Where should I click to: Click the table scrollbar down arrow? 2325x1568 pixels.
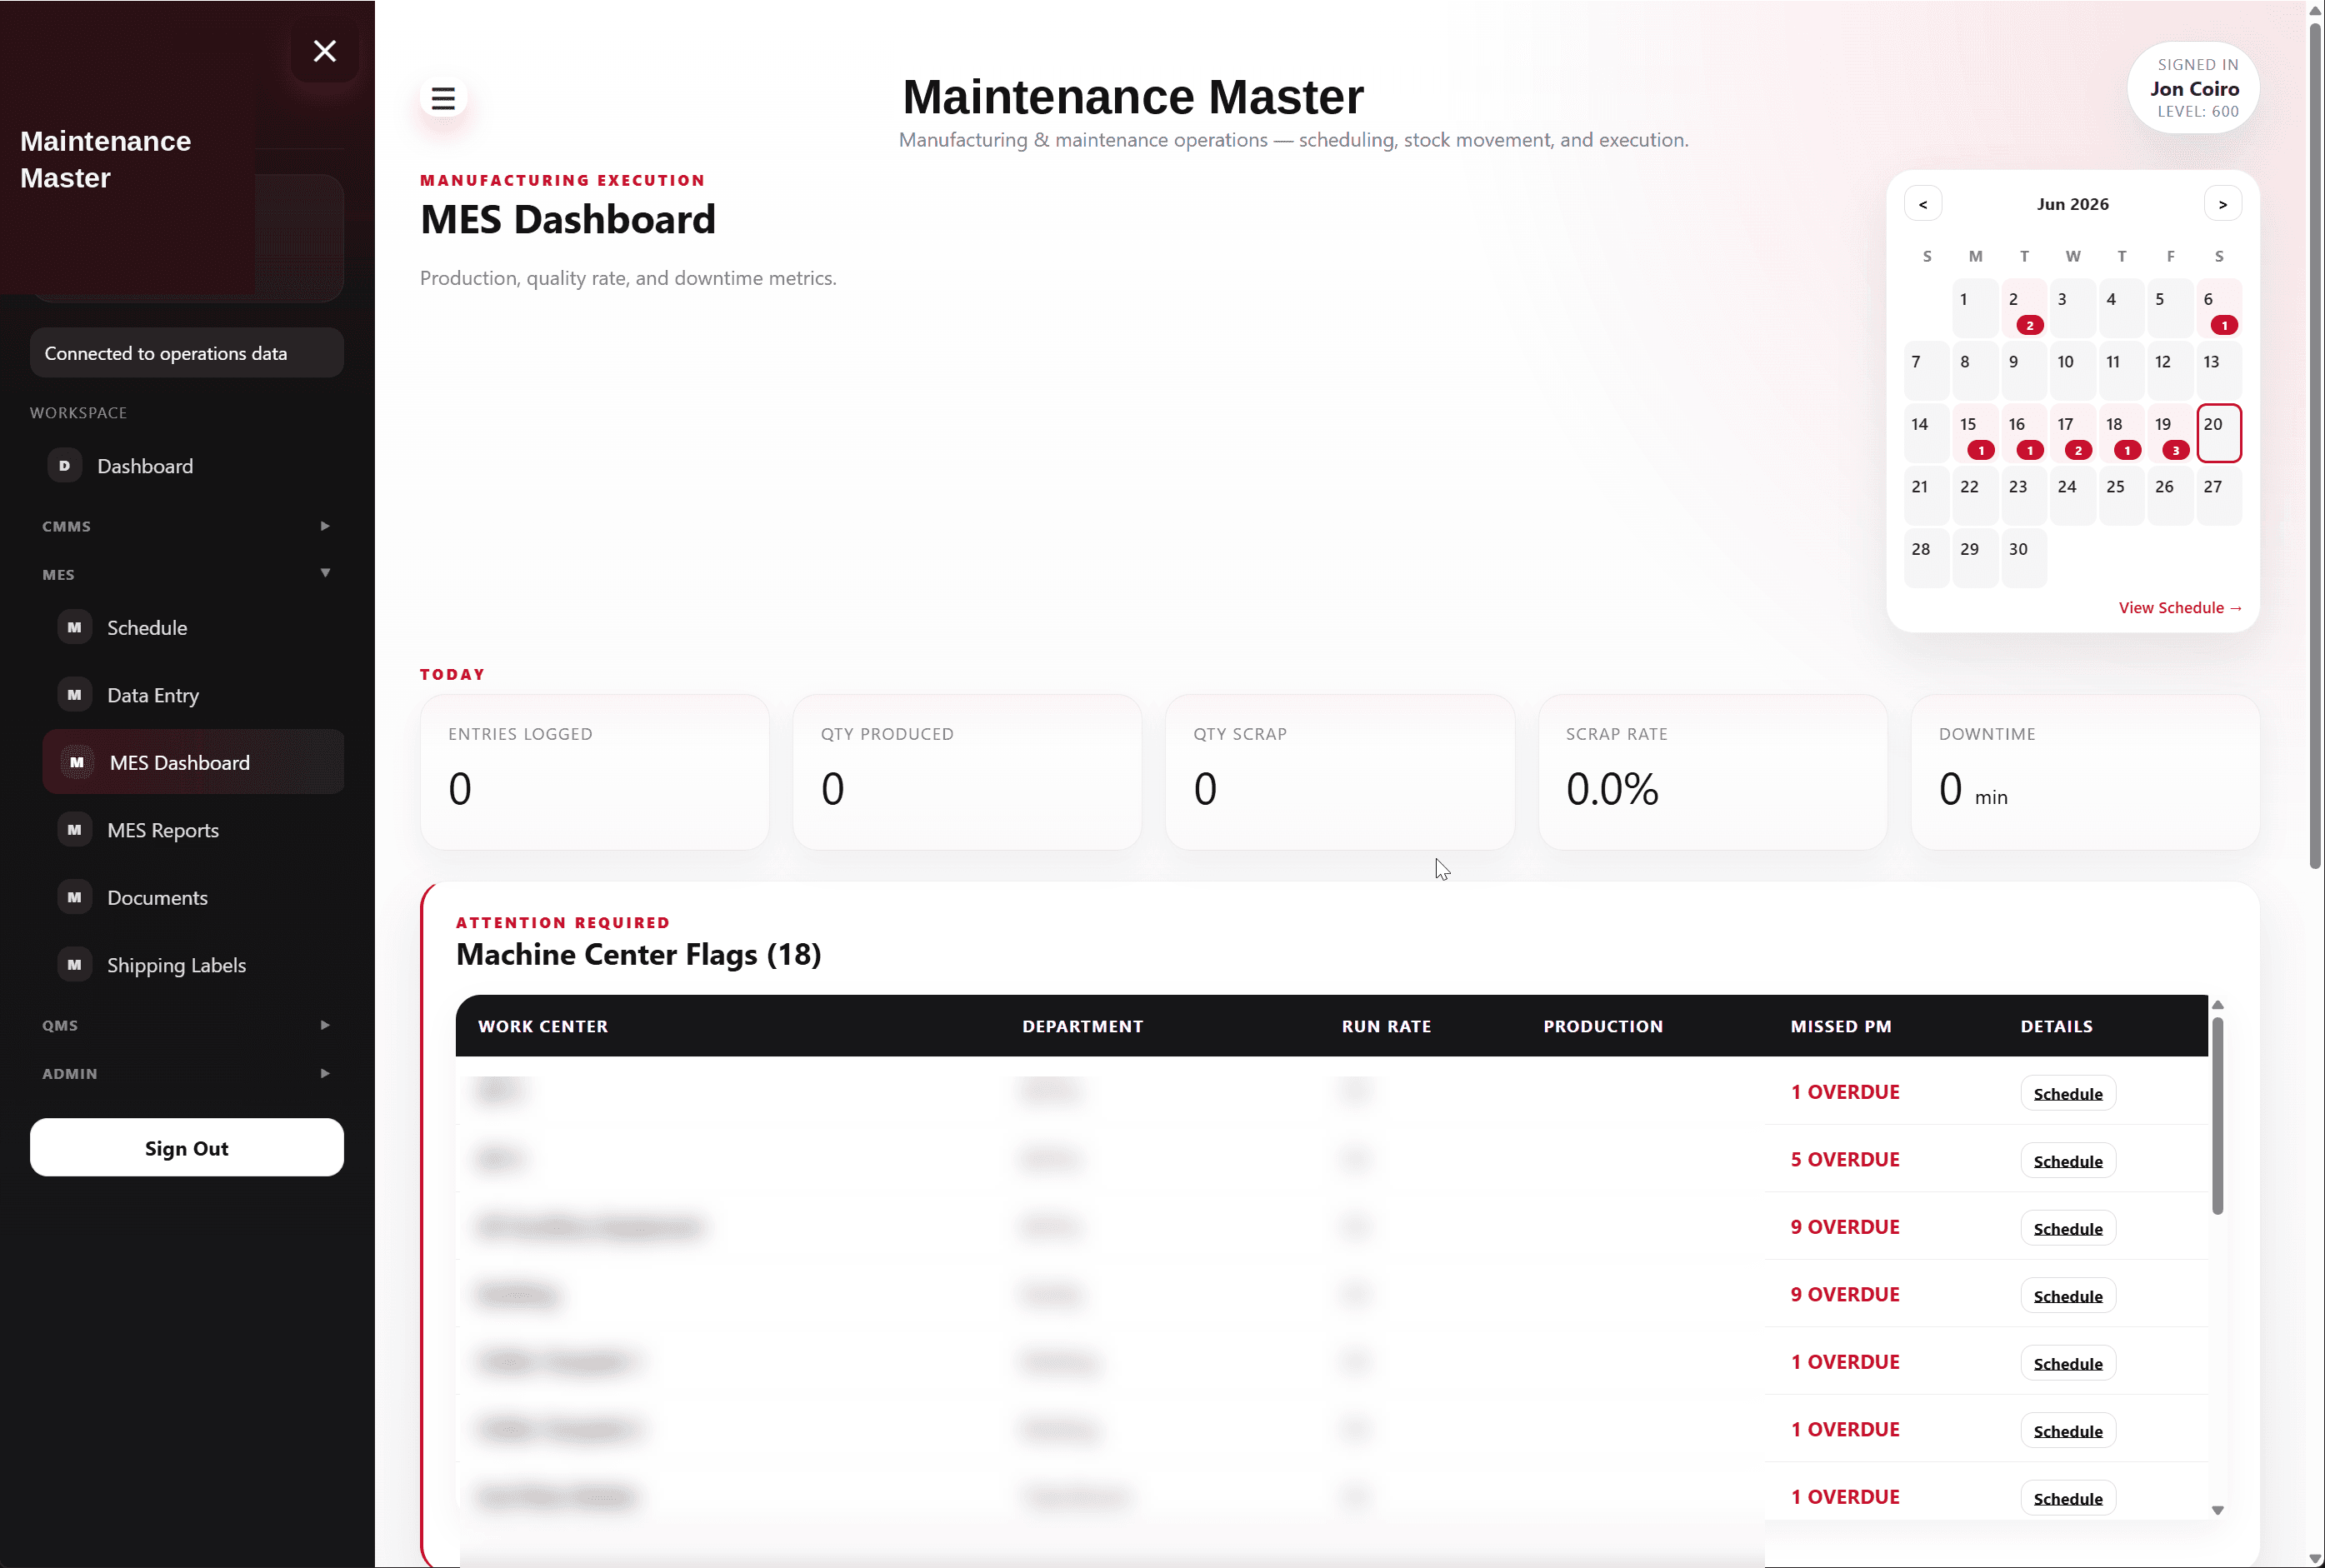(x=2217, y=1510)
